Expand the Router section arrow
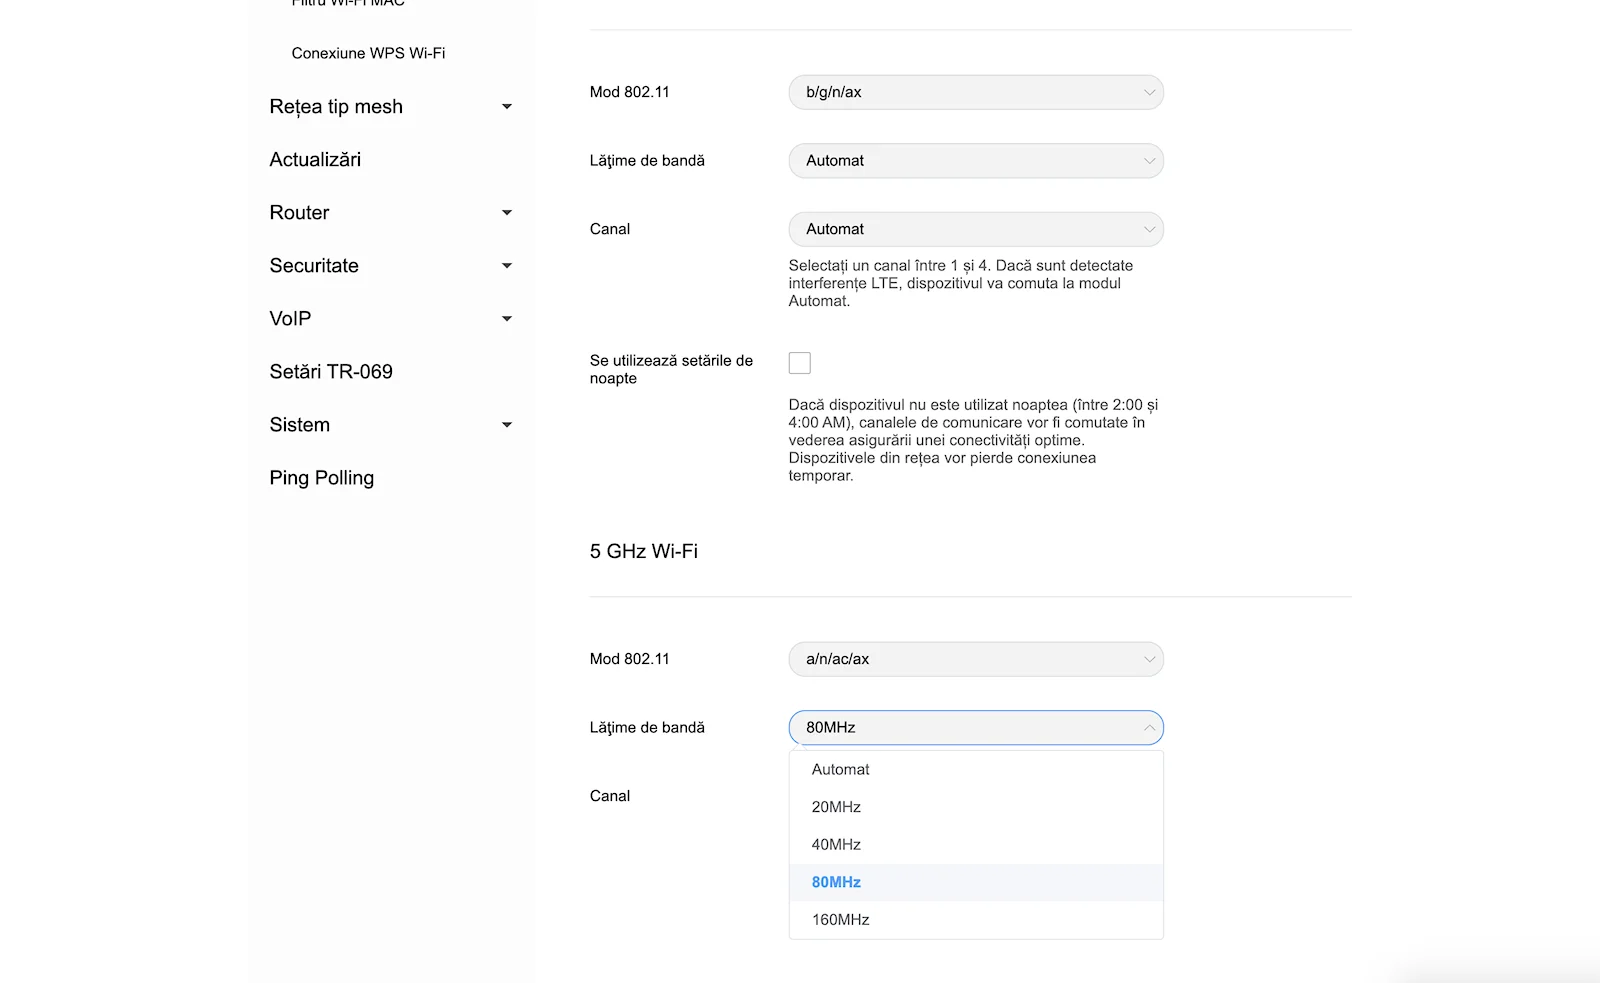Screen dimensions: 1600x983 click(x=507, y=213)
